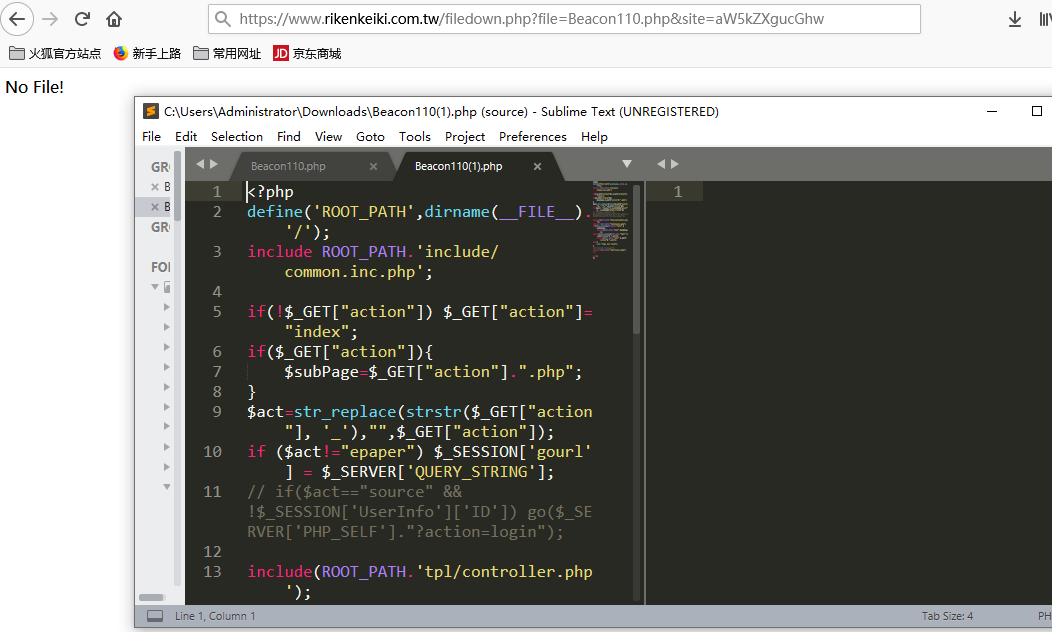Click the sidebar vertical scrollbar
1052x632 pixels.
(x=178, y=187)
